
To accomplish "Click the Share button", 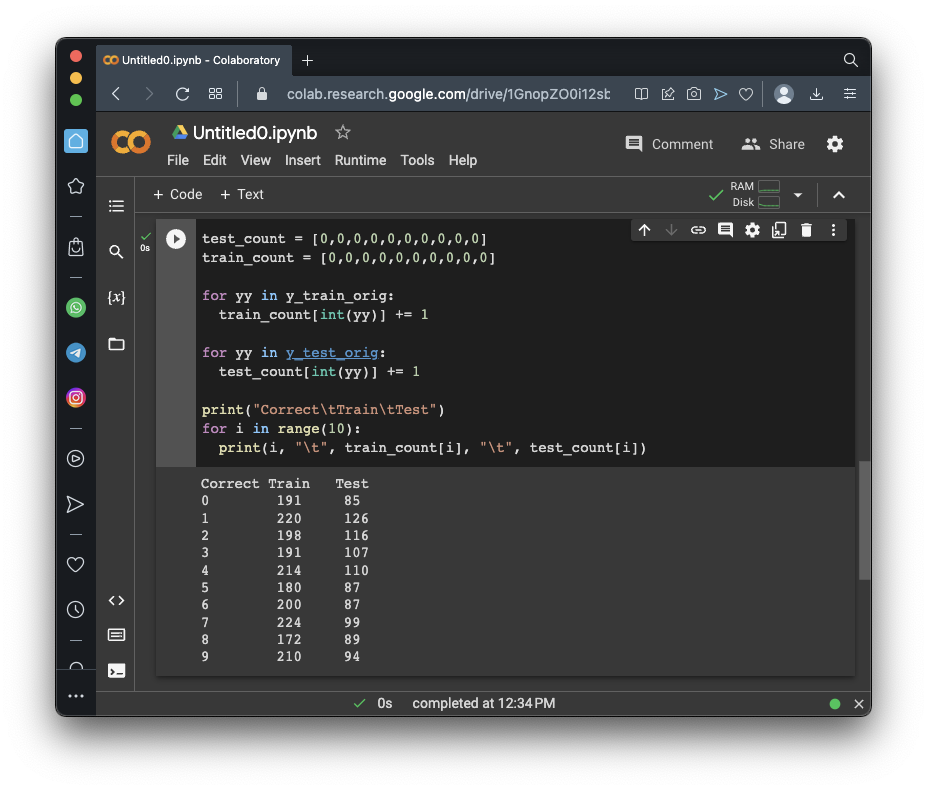I will tap(773, 144).
